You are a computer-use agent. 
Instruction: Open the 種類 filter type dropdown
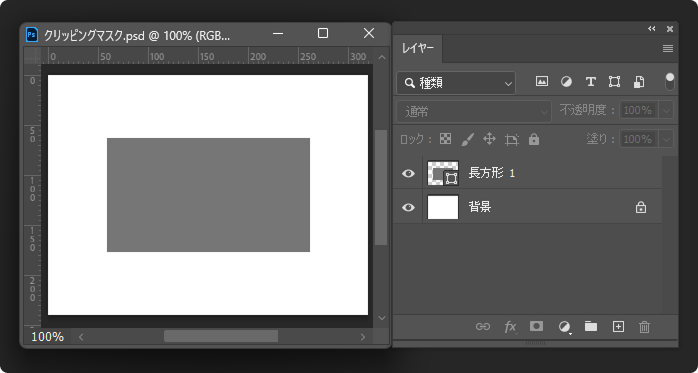click(x=456, y=83)
